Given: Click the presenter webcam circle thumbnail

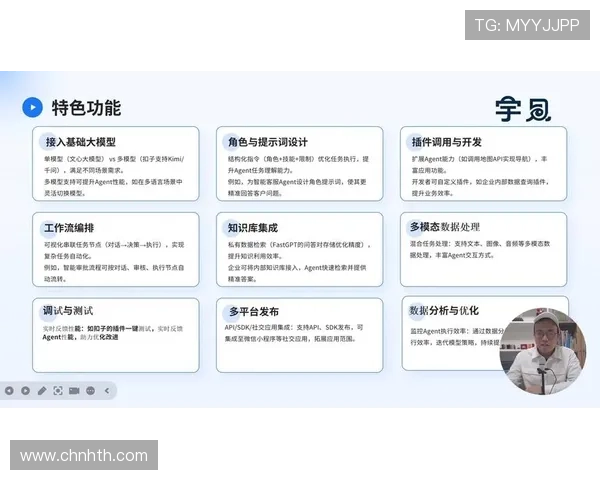Looking at the screenshot, I should (x=543, y=351).
